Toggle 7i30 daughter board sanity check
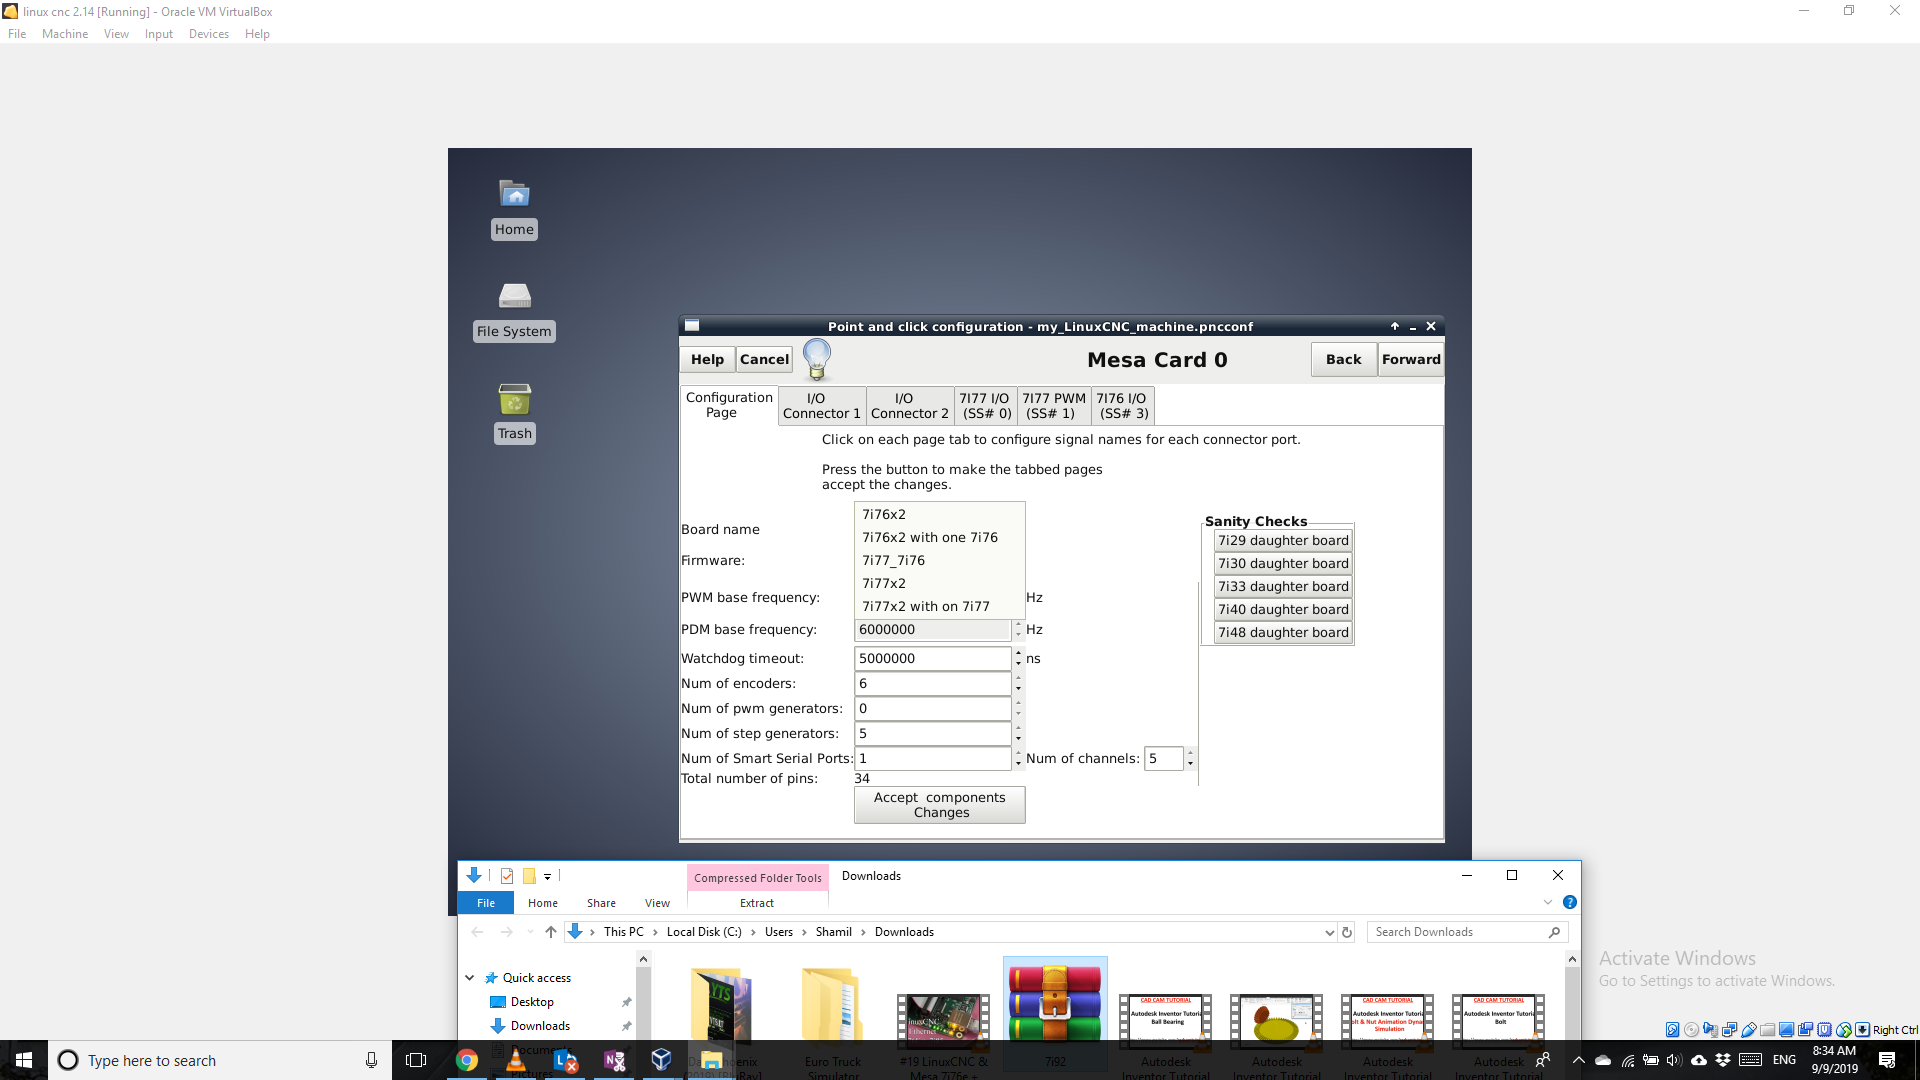Image resolution: width=1920 pixels, height=1080 pixels. (x=1283, y=563)
